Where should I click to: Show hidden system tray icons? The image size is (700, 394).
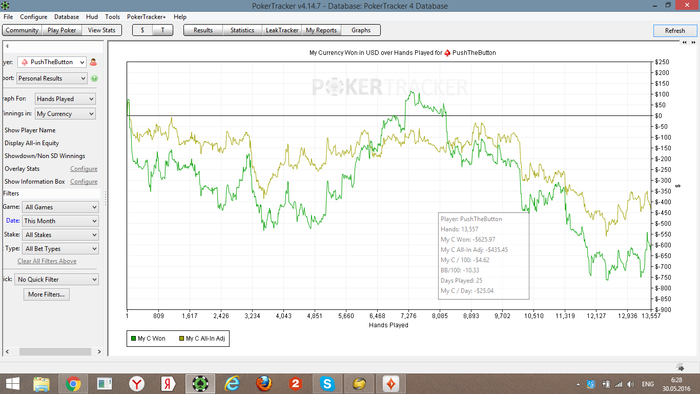point(578,384)
